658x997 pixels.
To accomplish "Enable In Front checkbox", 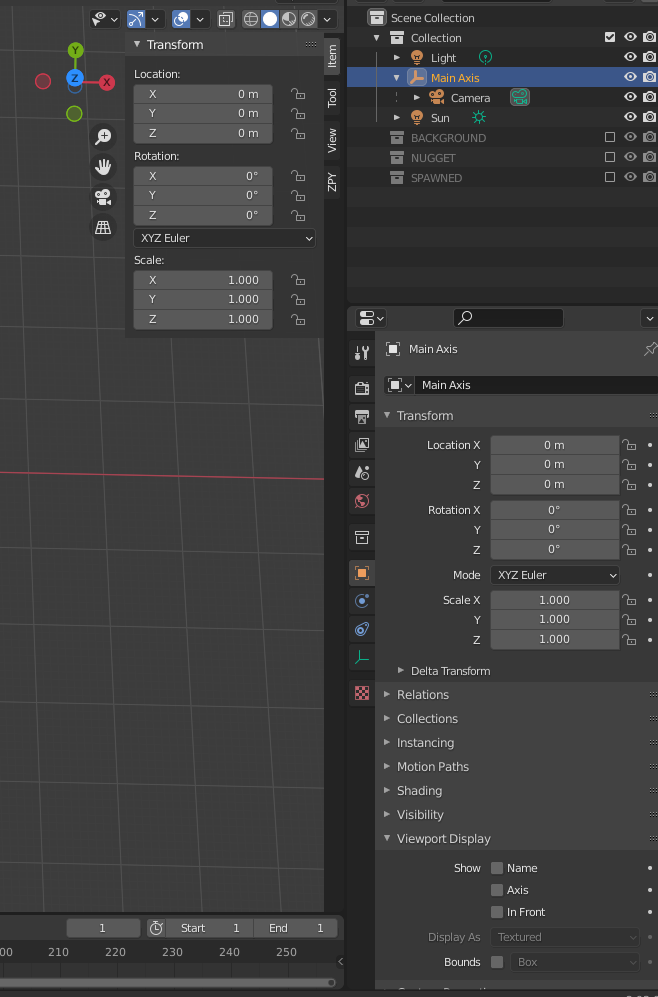I will click(497, 912).
